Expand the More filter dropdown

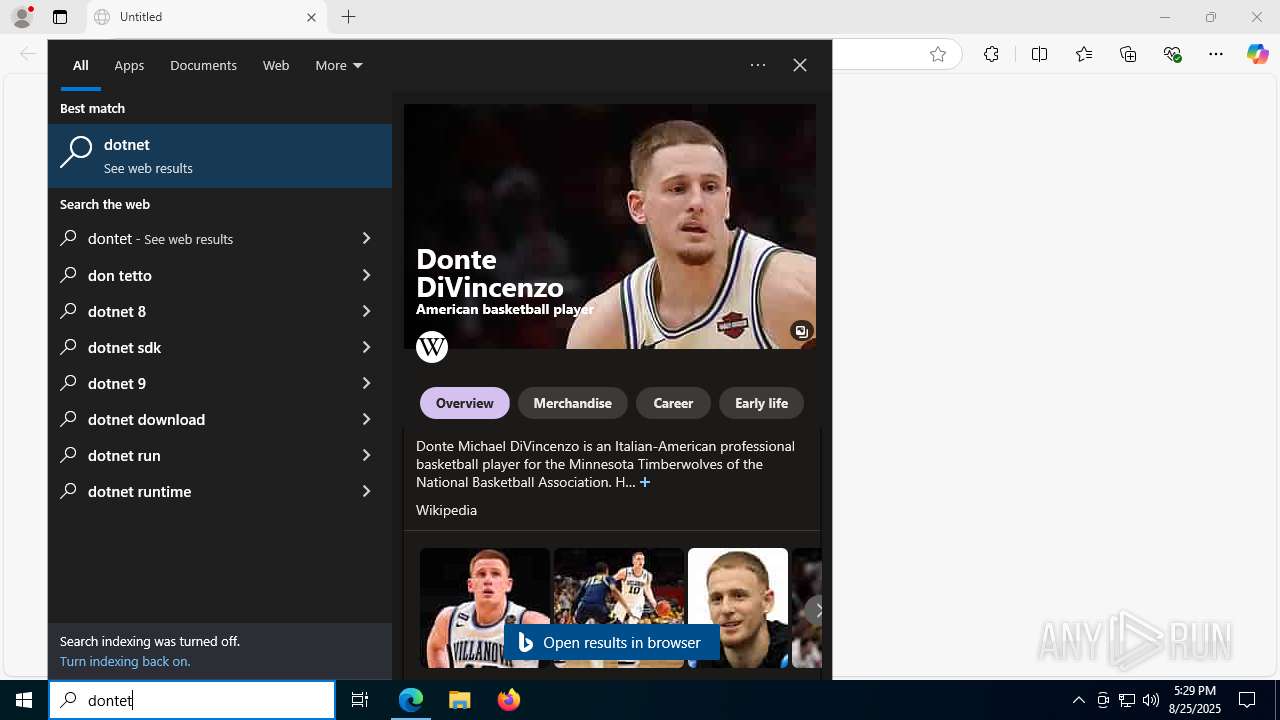[x=339, y=65]
